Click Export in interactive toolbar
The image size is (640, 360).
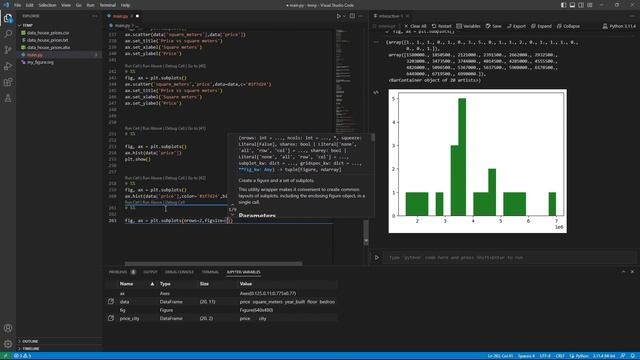pyautogui.click(x=516, y=26)
